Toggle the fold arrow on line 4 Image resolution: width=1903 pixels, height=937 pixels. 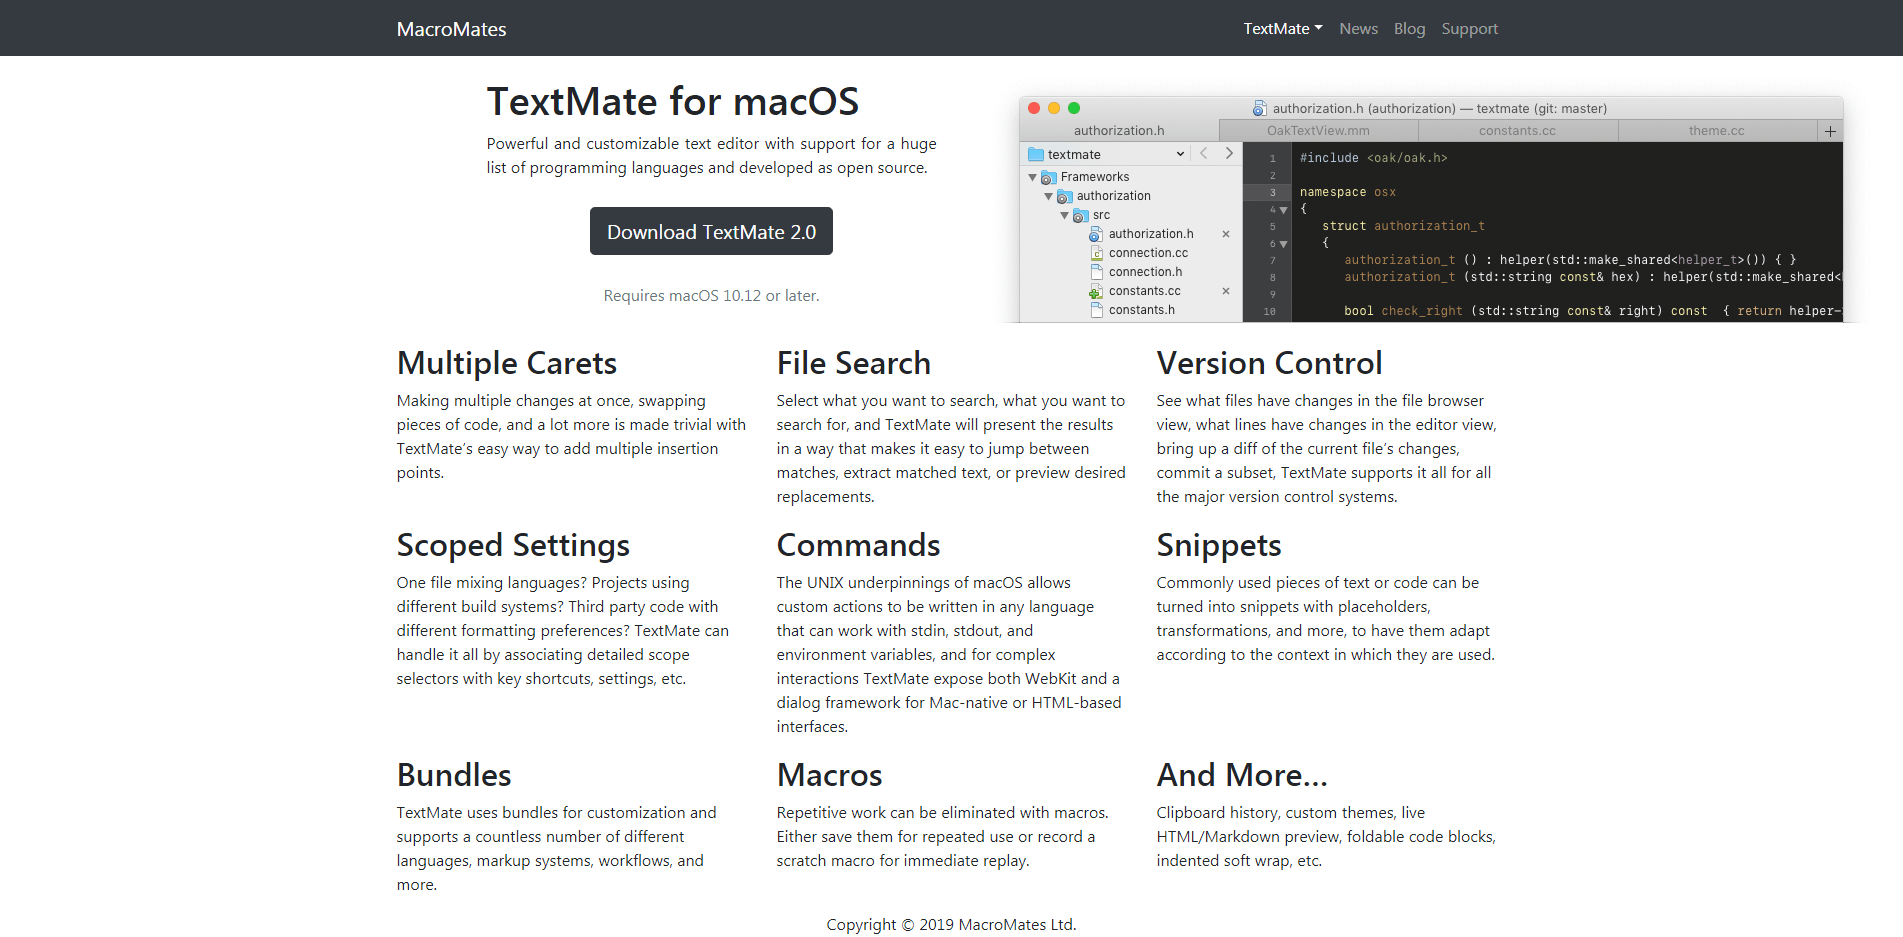[1283, 210]
